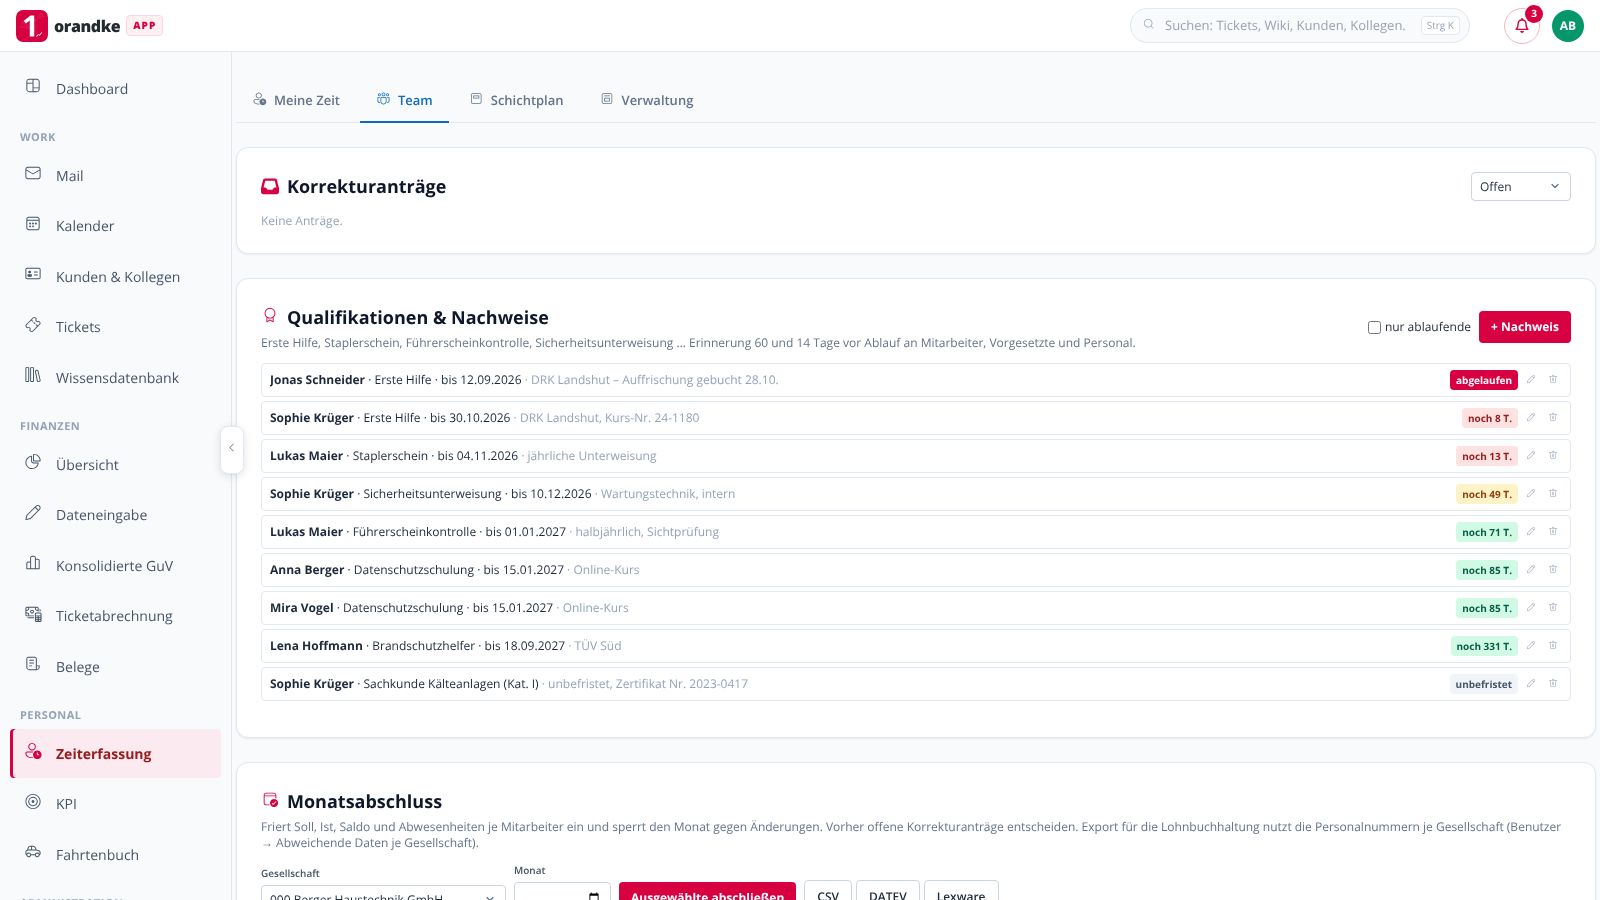This screenshot has width=1600, height=900.
Task: Open Dashboard in the sidebar
Action: (116, 88)
